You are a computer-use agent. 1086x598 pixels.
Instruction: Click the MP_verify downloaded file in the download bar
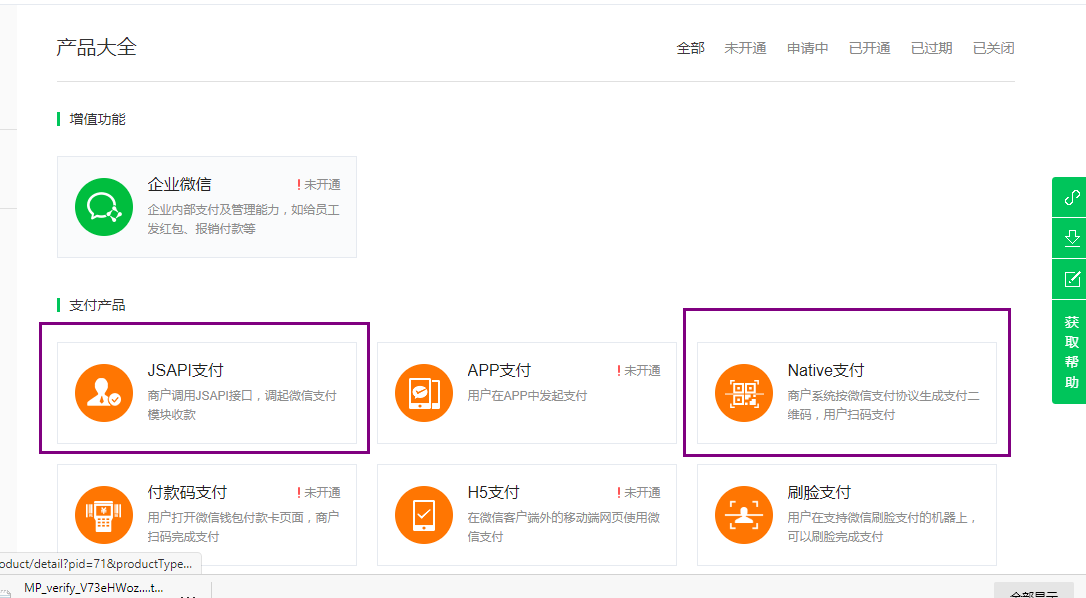pyautogui.click(x=94, y=588)
